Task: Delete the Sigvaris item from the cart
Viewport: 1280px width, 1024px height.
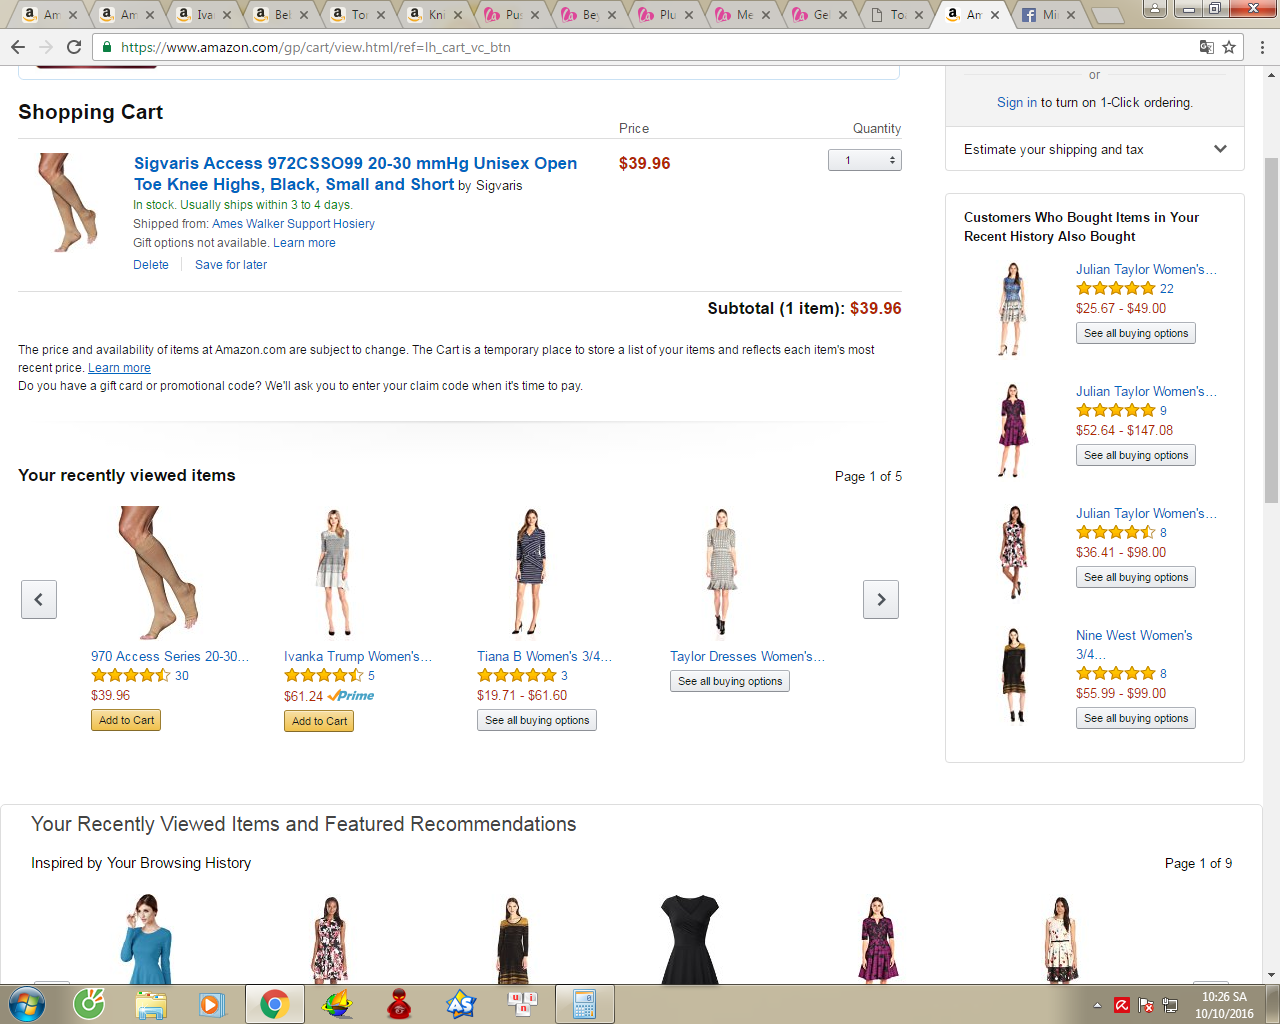Action: click(151, 265)
